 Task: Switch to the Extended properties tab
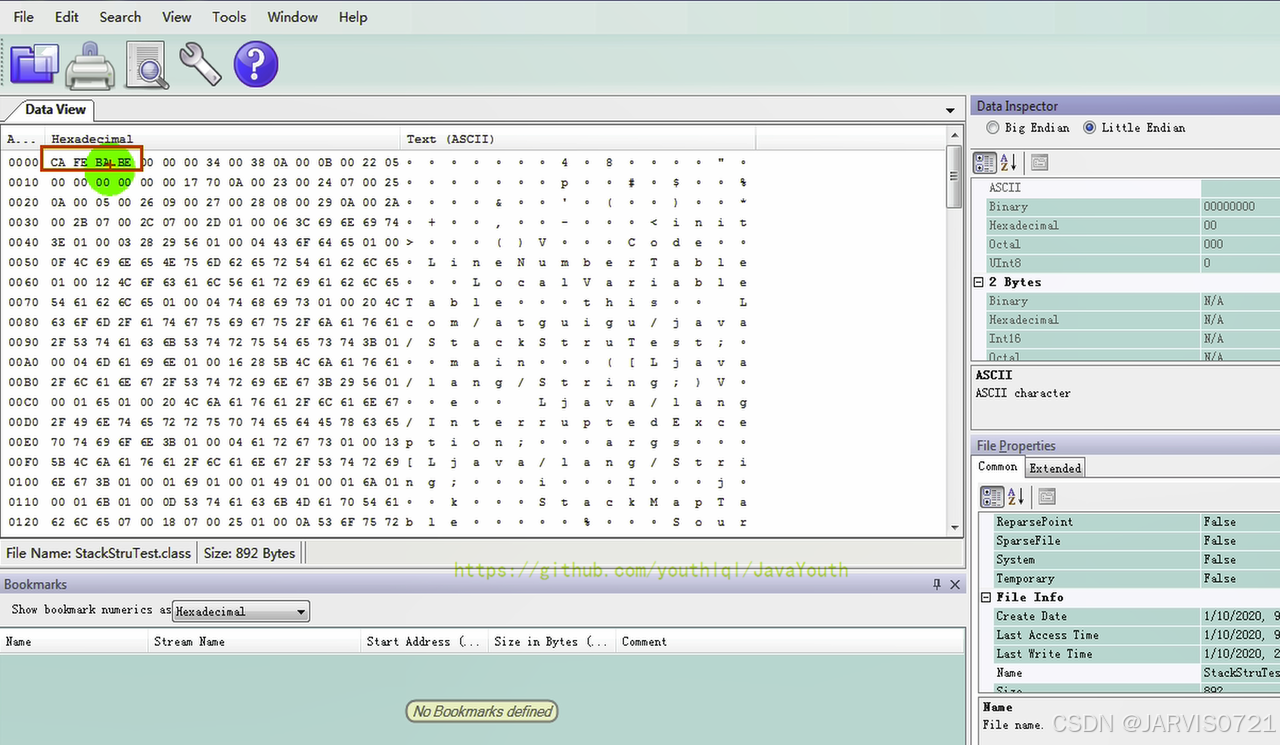(x=1055, y=468)
